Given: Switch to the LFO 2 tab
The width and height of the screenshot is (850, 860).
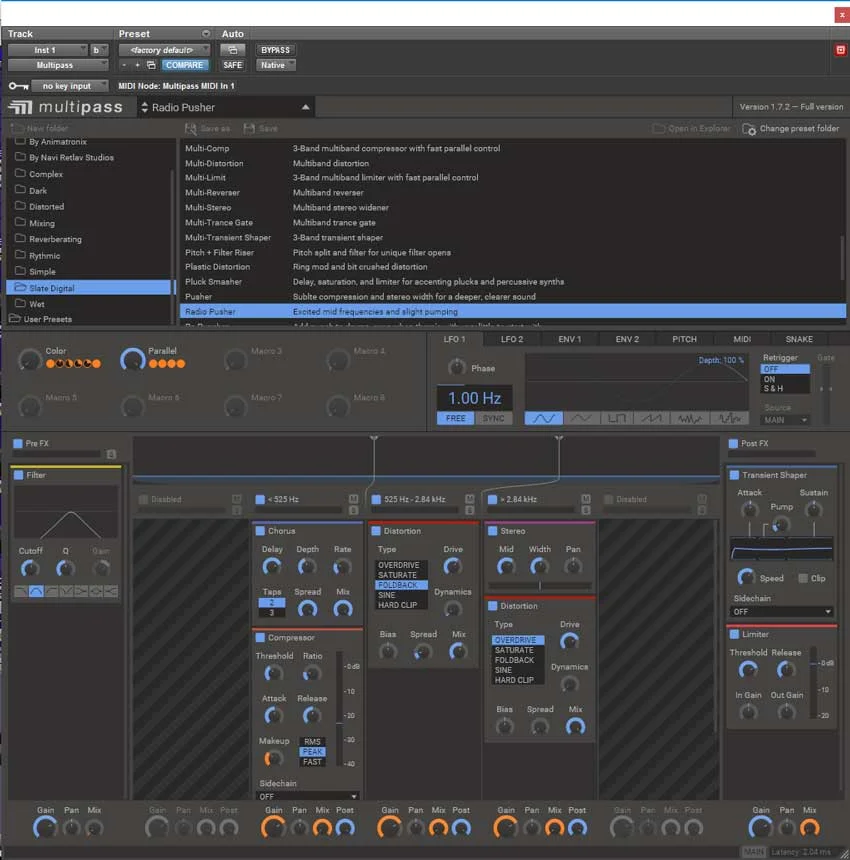Looking at the screenshot, I should 512,339.
